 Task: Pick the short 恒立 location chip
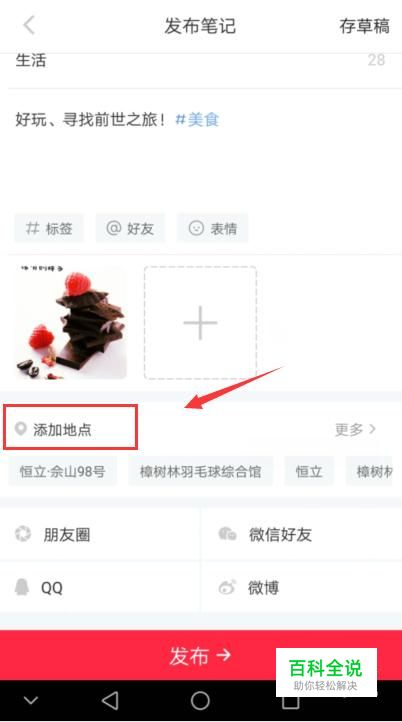[309, 472]
